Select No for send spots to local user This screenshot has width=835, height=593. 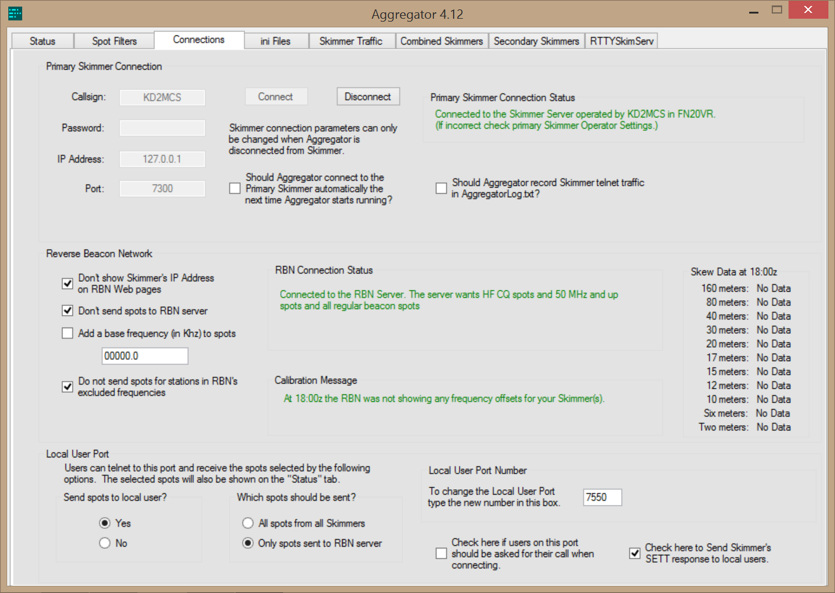point(105,543)
